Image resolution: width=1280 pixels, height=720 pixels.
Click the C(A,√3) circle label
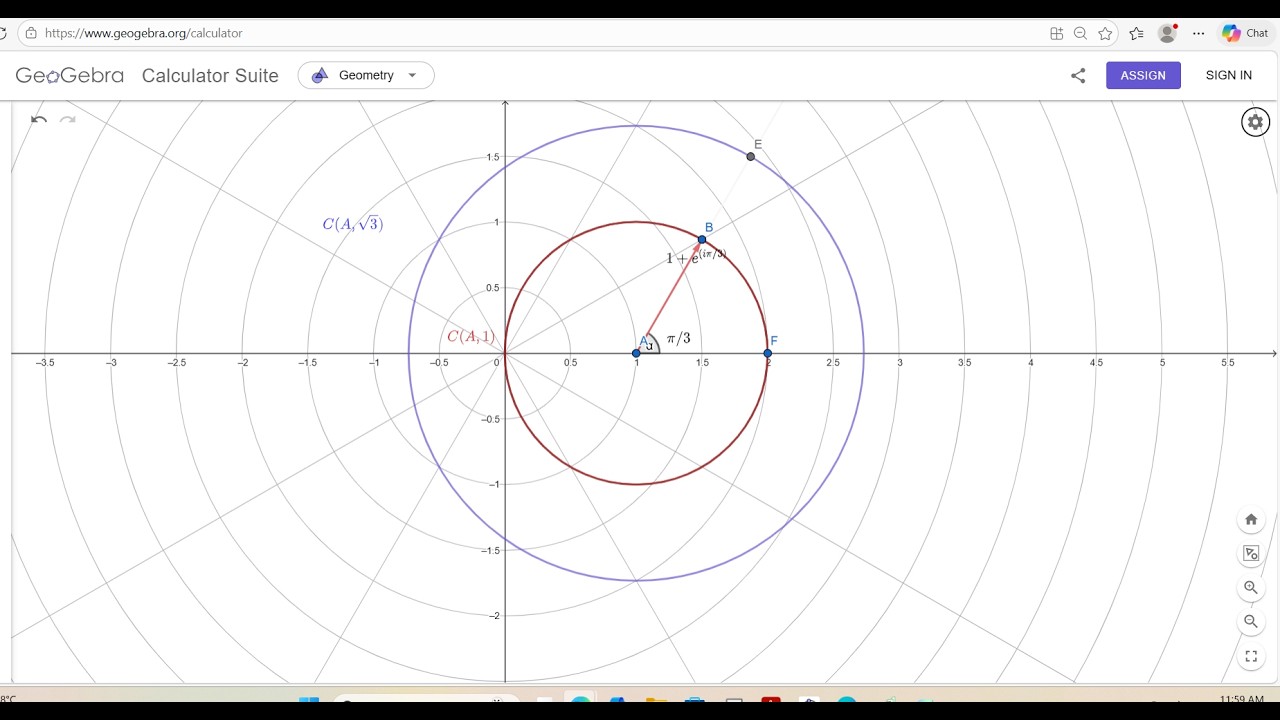pyautogui.click(x=353, y=224)
